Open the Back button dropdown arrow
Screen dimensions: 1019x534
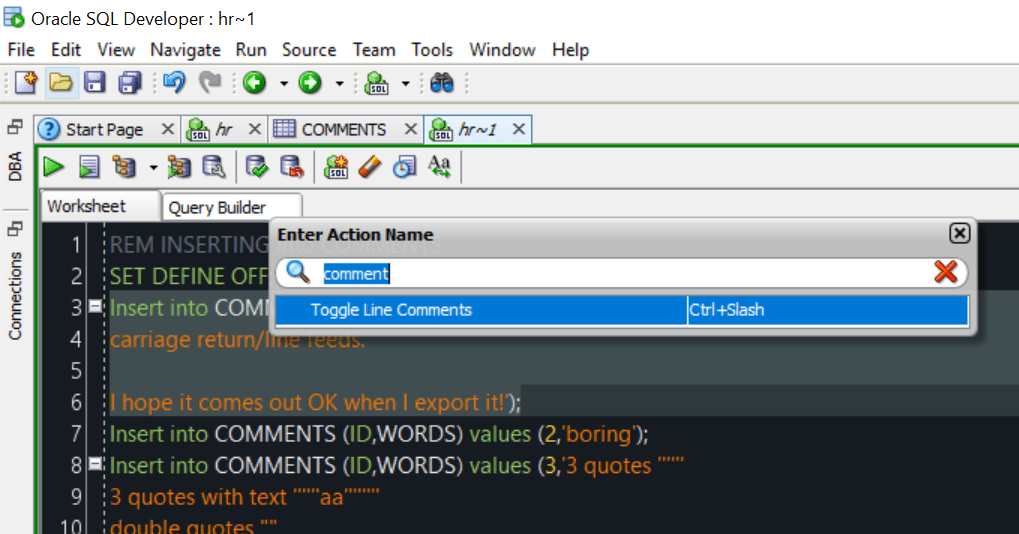(x=284, y=84)
